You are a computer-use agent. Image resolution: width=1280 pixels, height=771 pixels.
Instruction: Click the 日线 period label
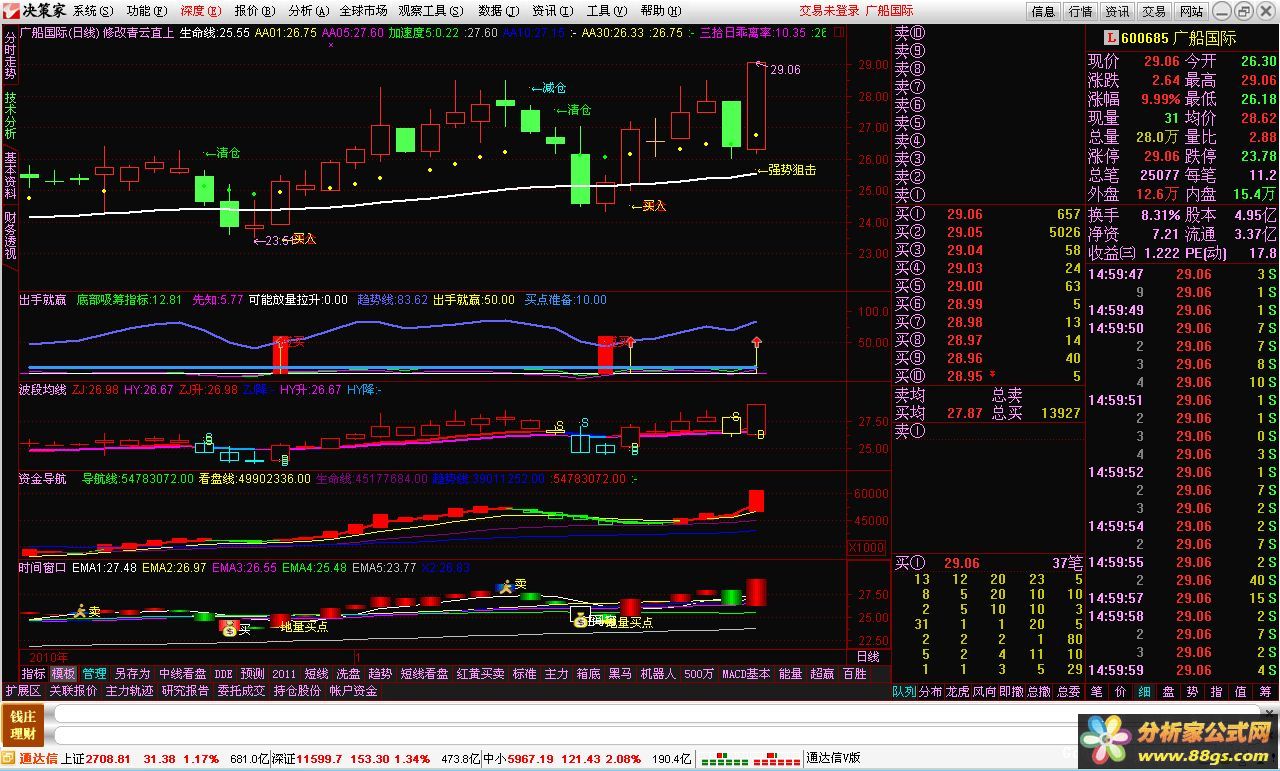867,657
